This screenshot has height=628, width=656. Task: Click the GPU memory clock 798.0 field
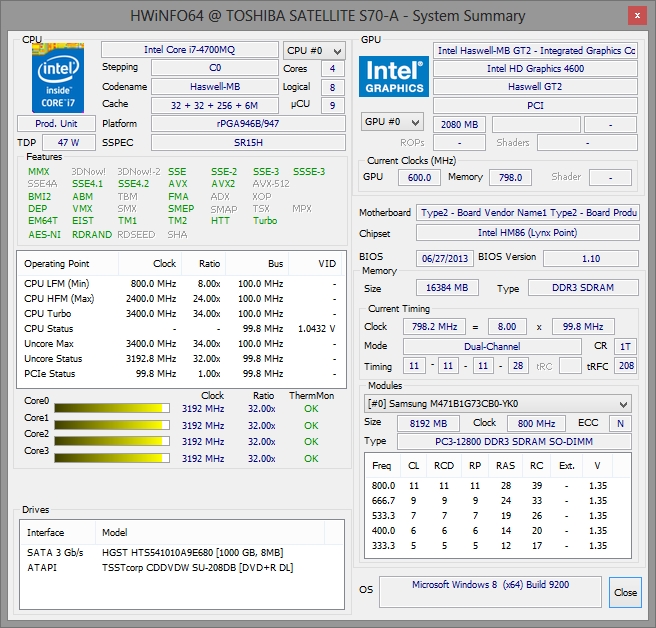[x=510, y=177]
